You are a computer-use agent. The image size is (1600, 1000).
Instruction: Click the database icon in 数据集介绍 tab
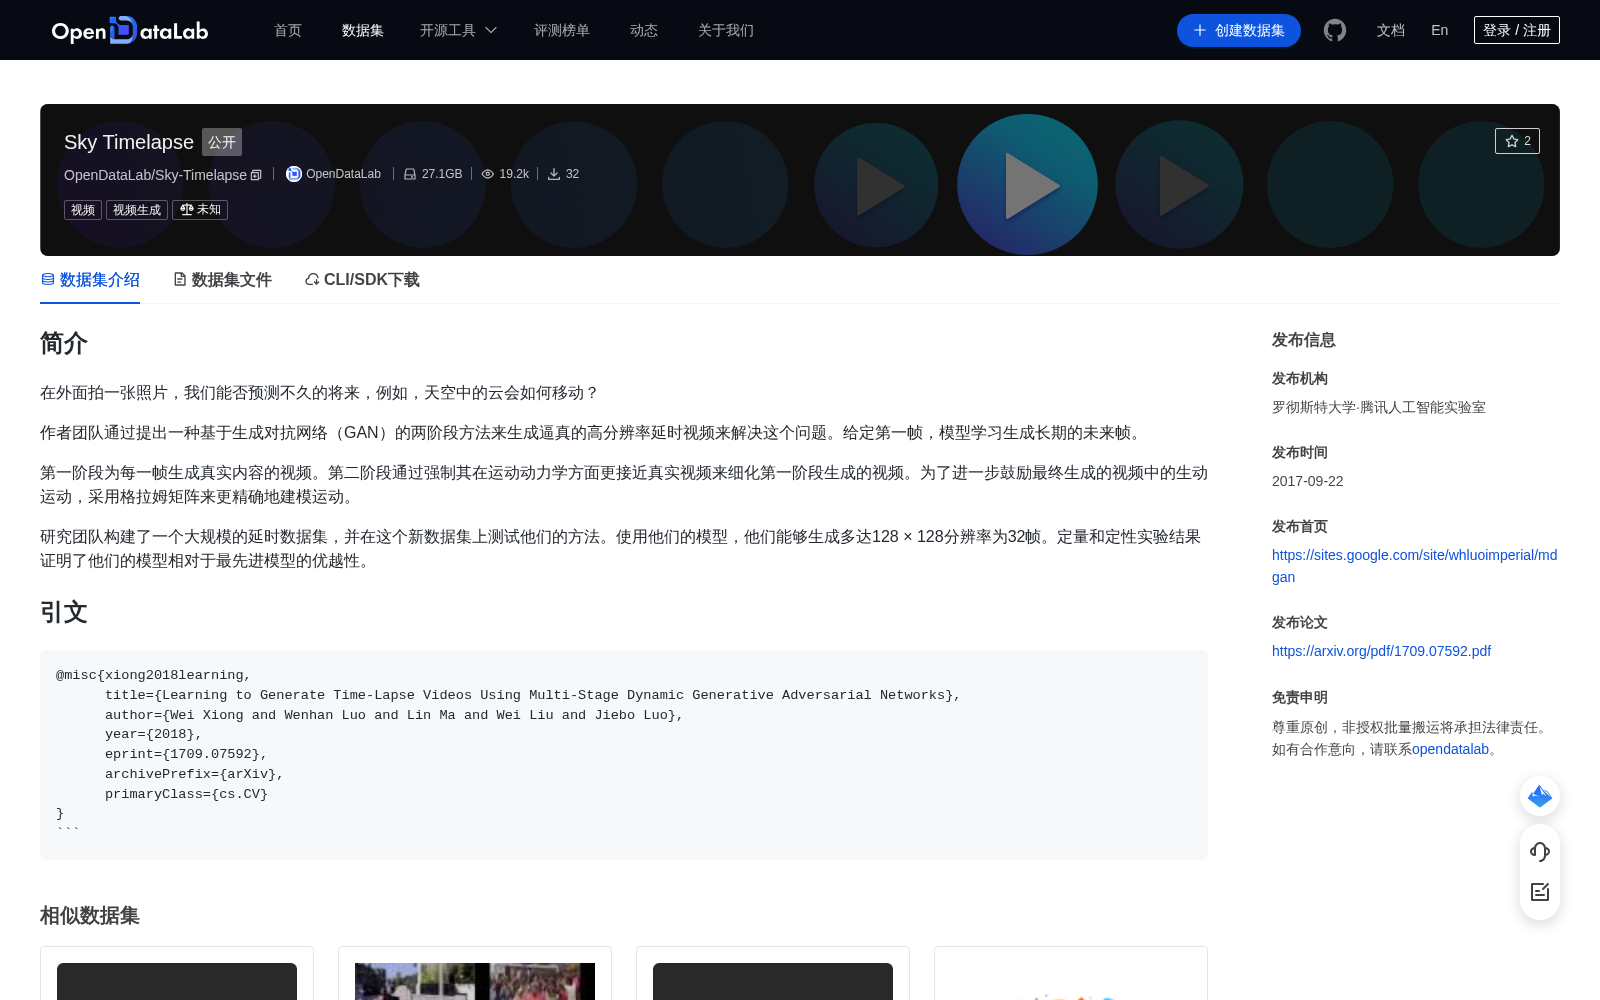tap(48, 279)
